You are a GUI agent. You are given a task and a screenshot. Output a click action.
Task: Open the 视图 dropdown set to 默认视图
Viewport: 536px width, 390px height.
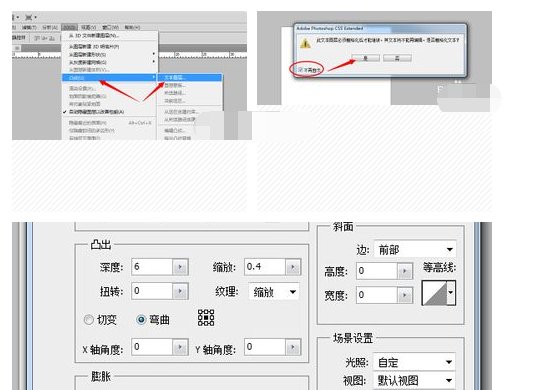tap(414, 380)
